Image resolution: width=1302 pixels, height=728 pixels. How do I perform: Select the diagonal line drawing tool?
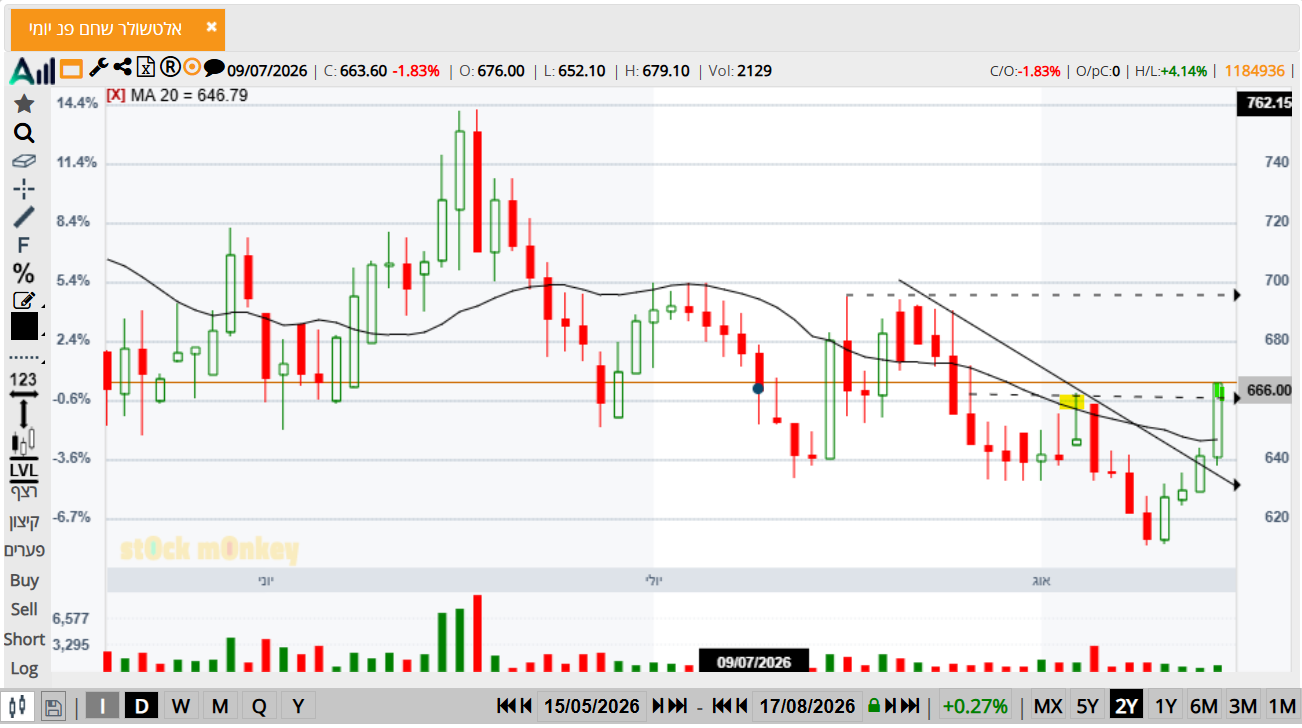pyautogui.click(x=24, y=217)
